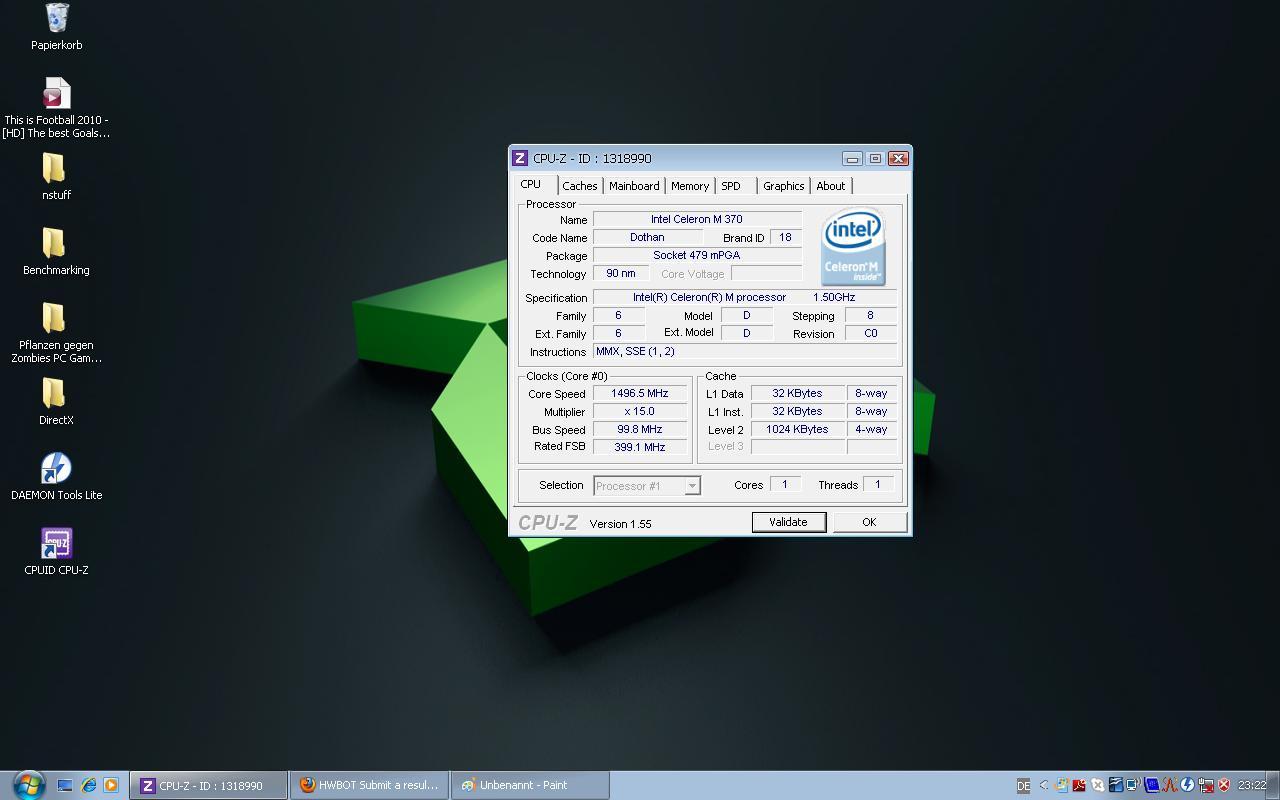Click the Rated FSB value 399.1 MHz

[640, 447]
